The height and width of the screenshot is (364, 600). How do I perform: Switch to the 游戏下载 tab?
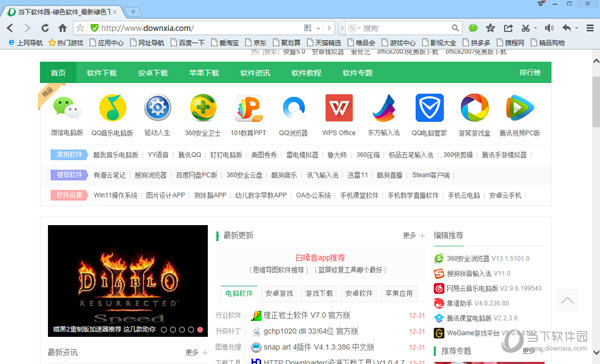coord(319,293)
